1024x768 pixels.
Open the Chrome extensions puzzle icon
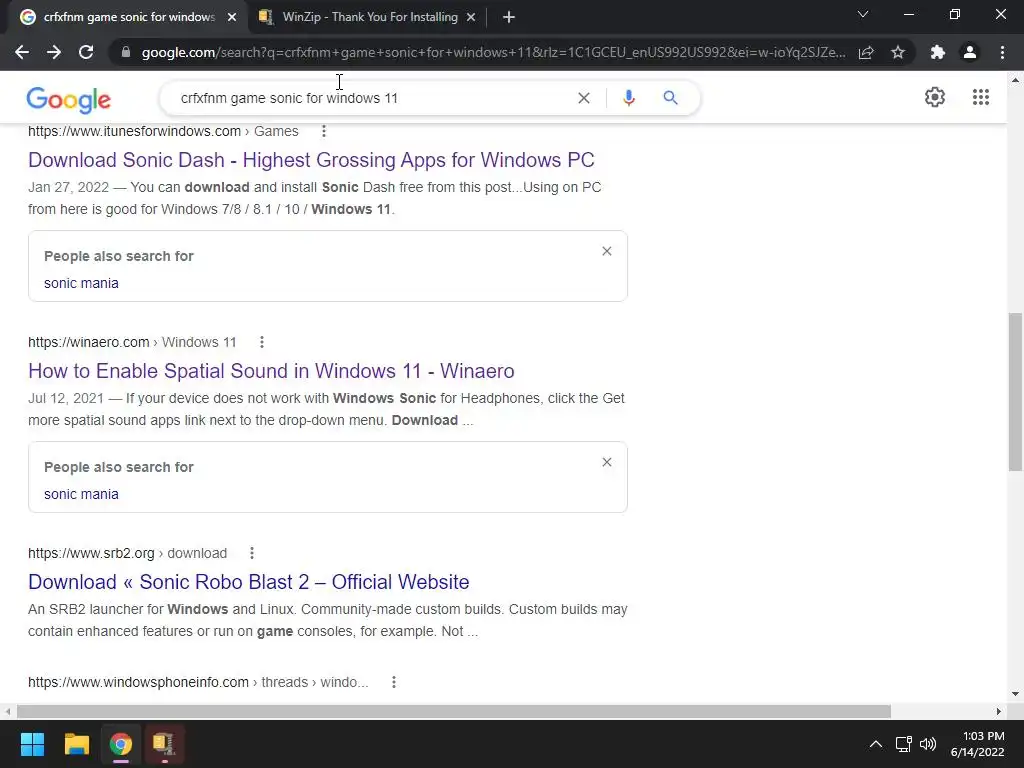[x=938, y=52]
